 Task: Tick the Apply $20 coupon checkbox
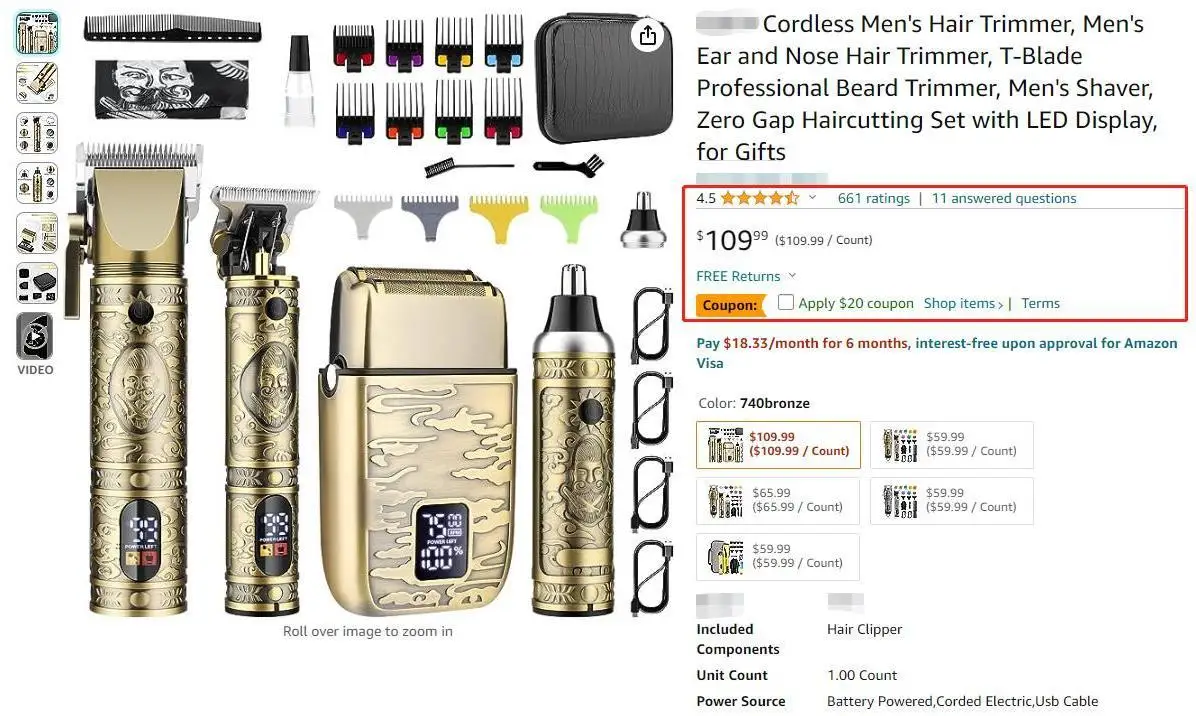[786, 302]
